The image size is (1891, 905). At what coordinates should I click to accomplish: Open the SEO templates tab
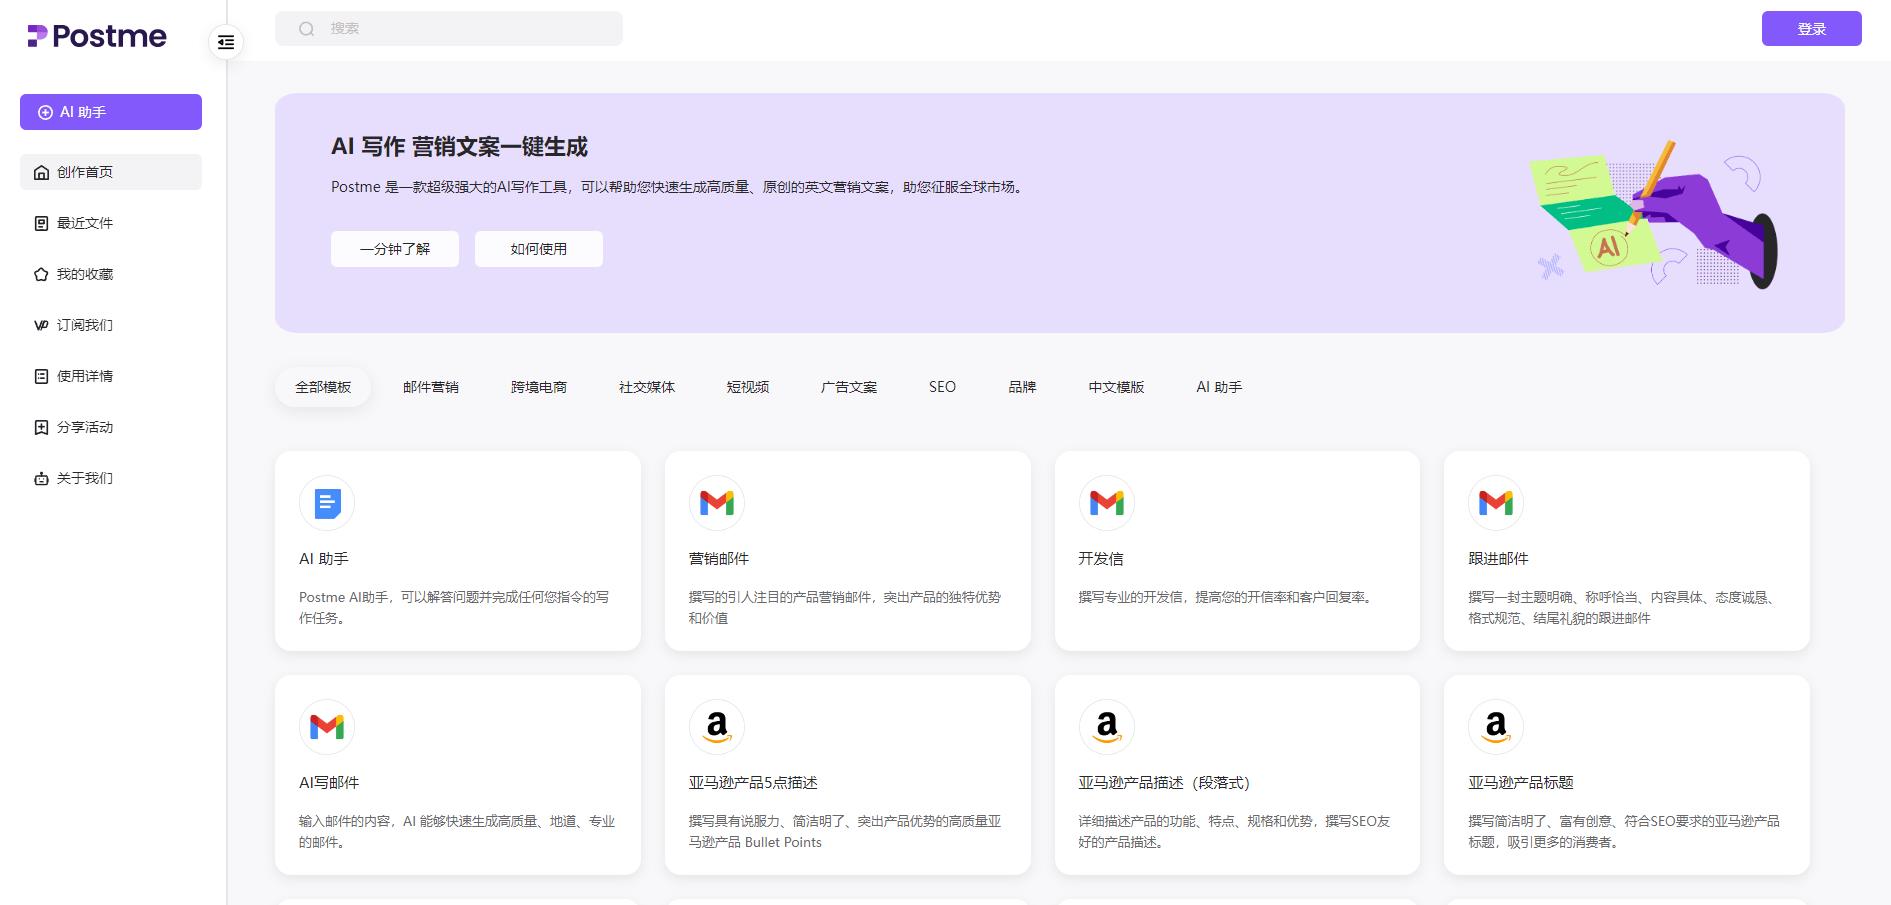click(x=942, y=387)
